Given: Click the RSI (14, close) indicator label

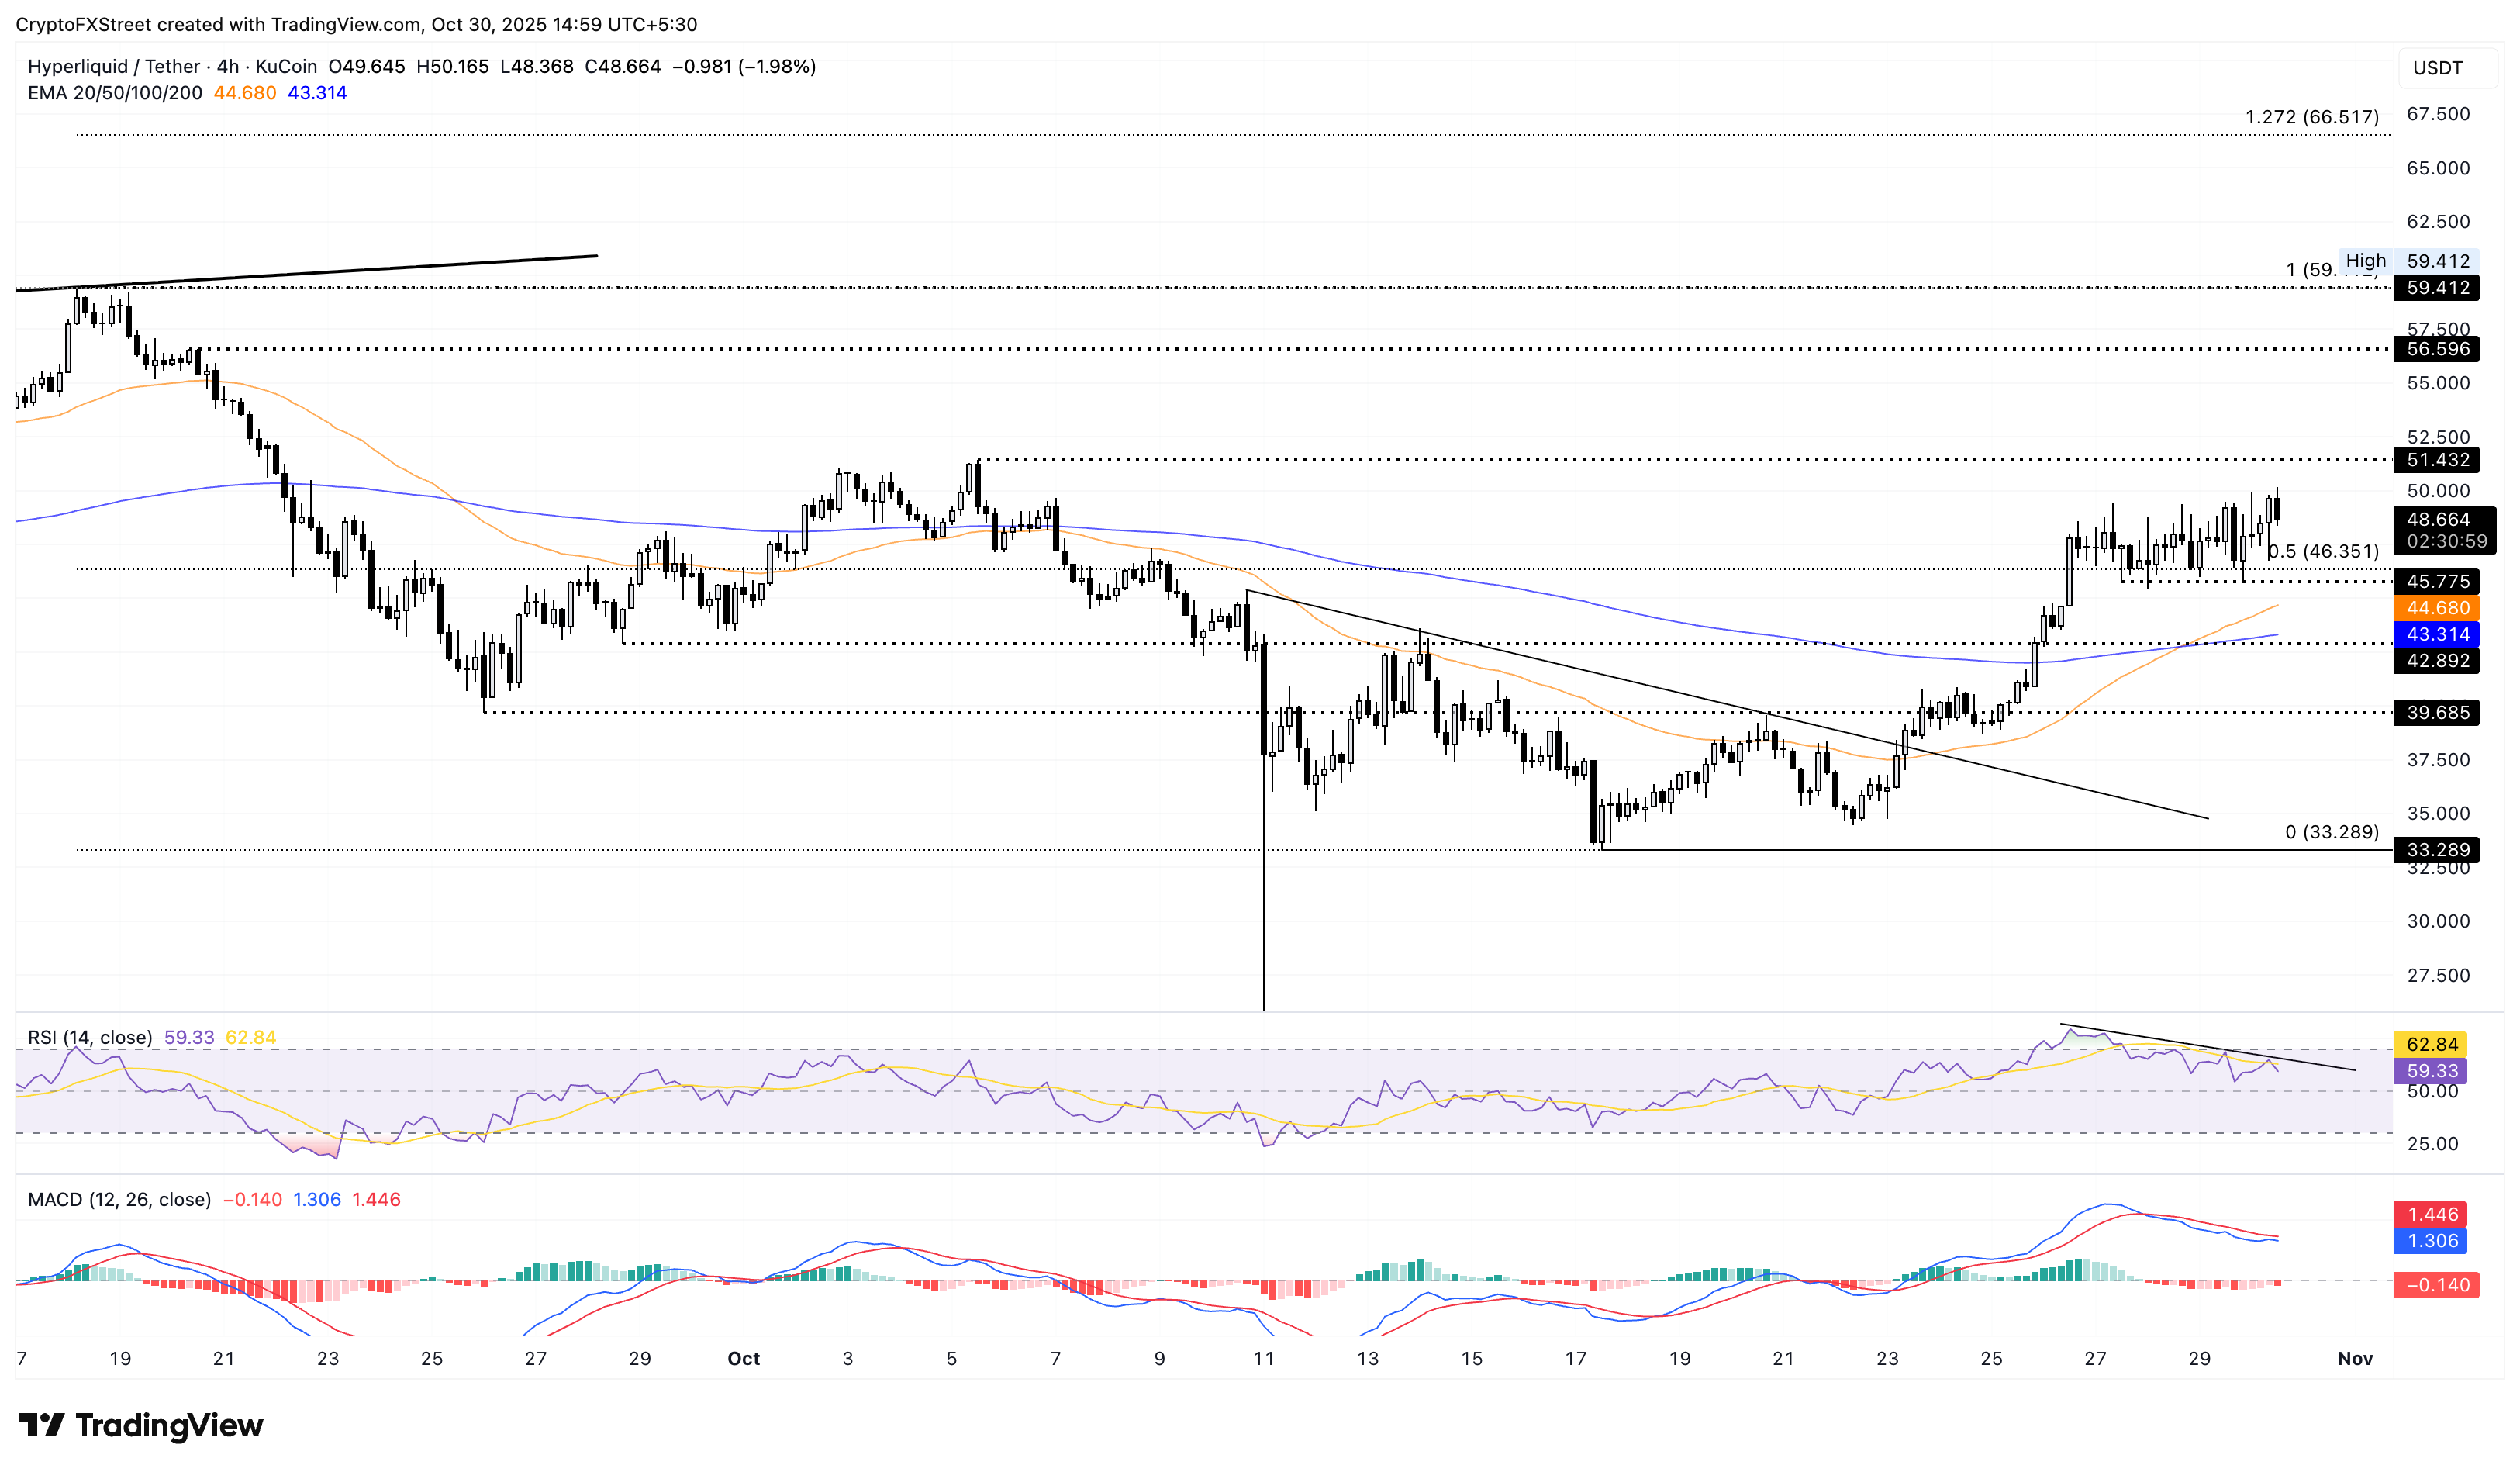Looking at the screenshot, I should (90, 1037).
